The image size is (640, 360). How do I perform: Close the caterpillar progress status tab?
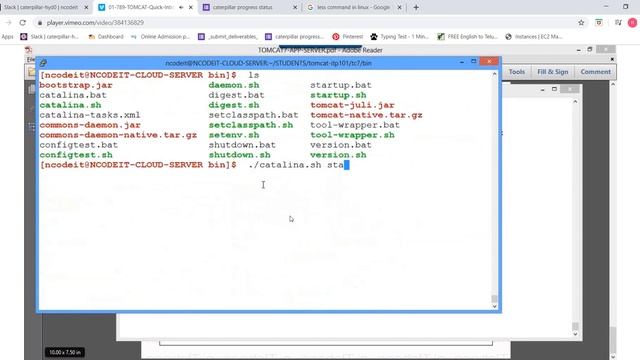pyautogui.click(x=295, y=7)
